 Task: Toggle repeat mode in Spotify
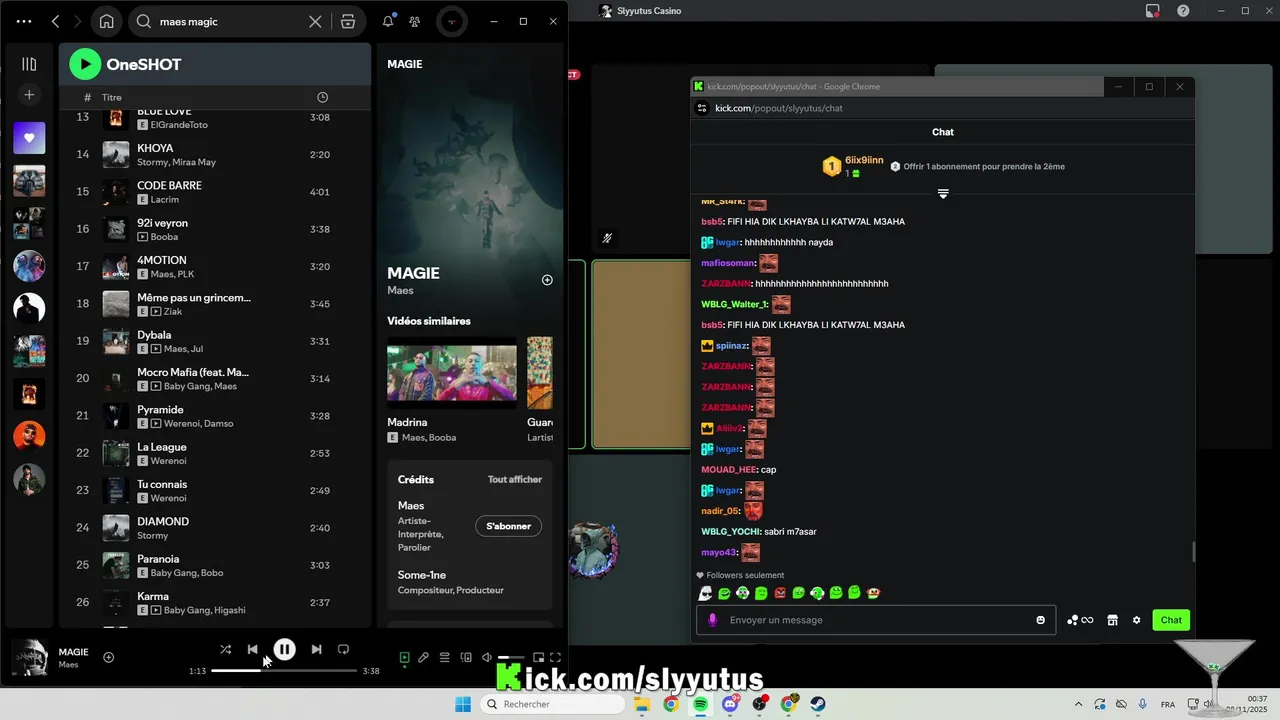click(343, 649)
